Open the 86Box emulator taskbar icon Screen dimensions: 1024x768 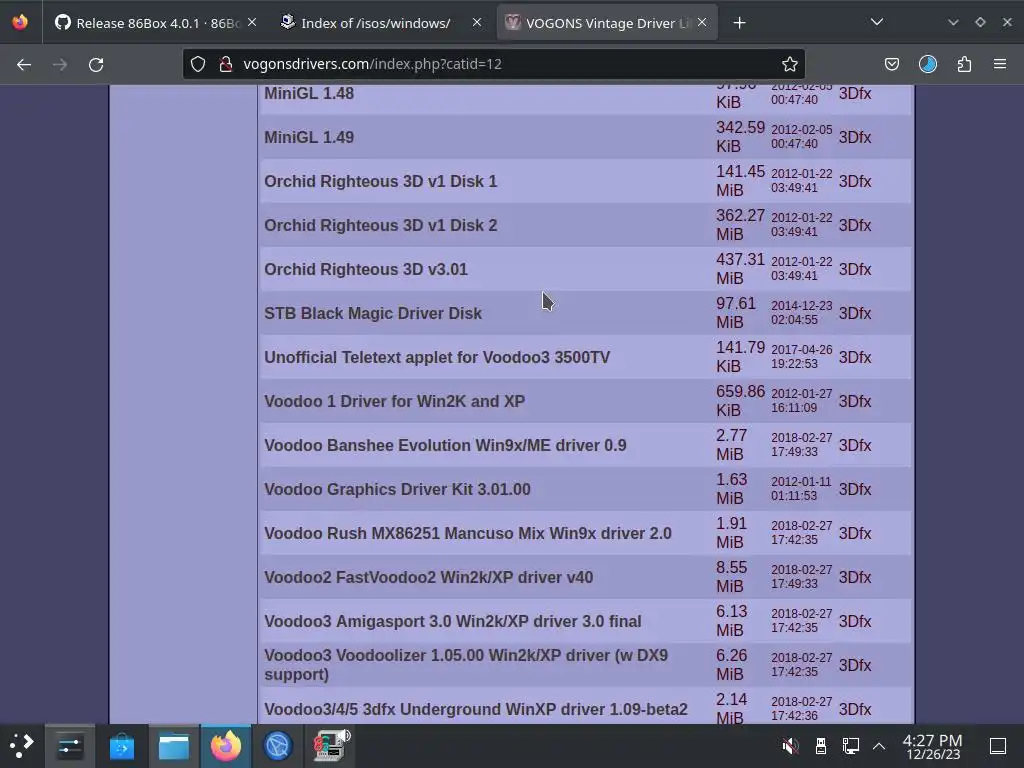(330, 746)
